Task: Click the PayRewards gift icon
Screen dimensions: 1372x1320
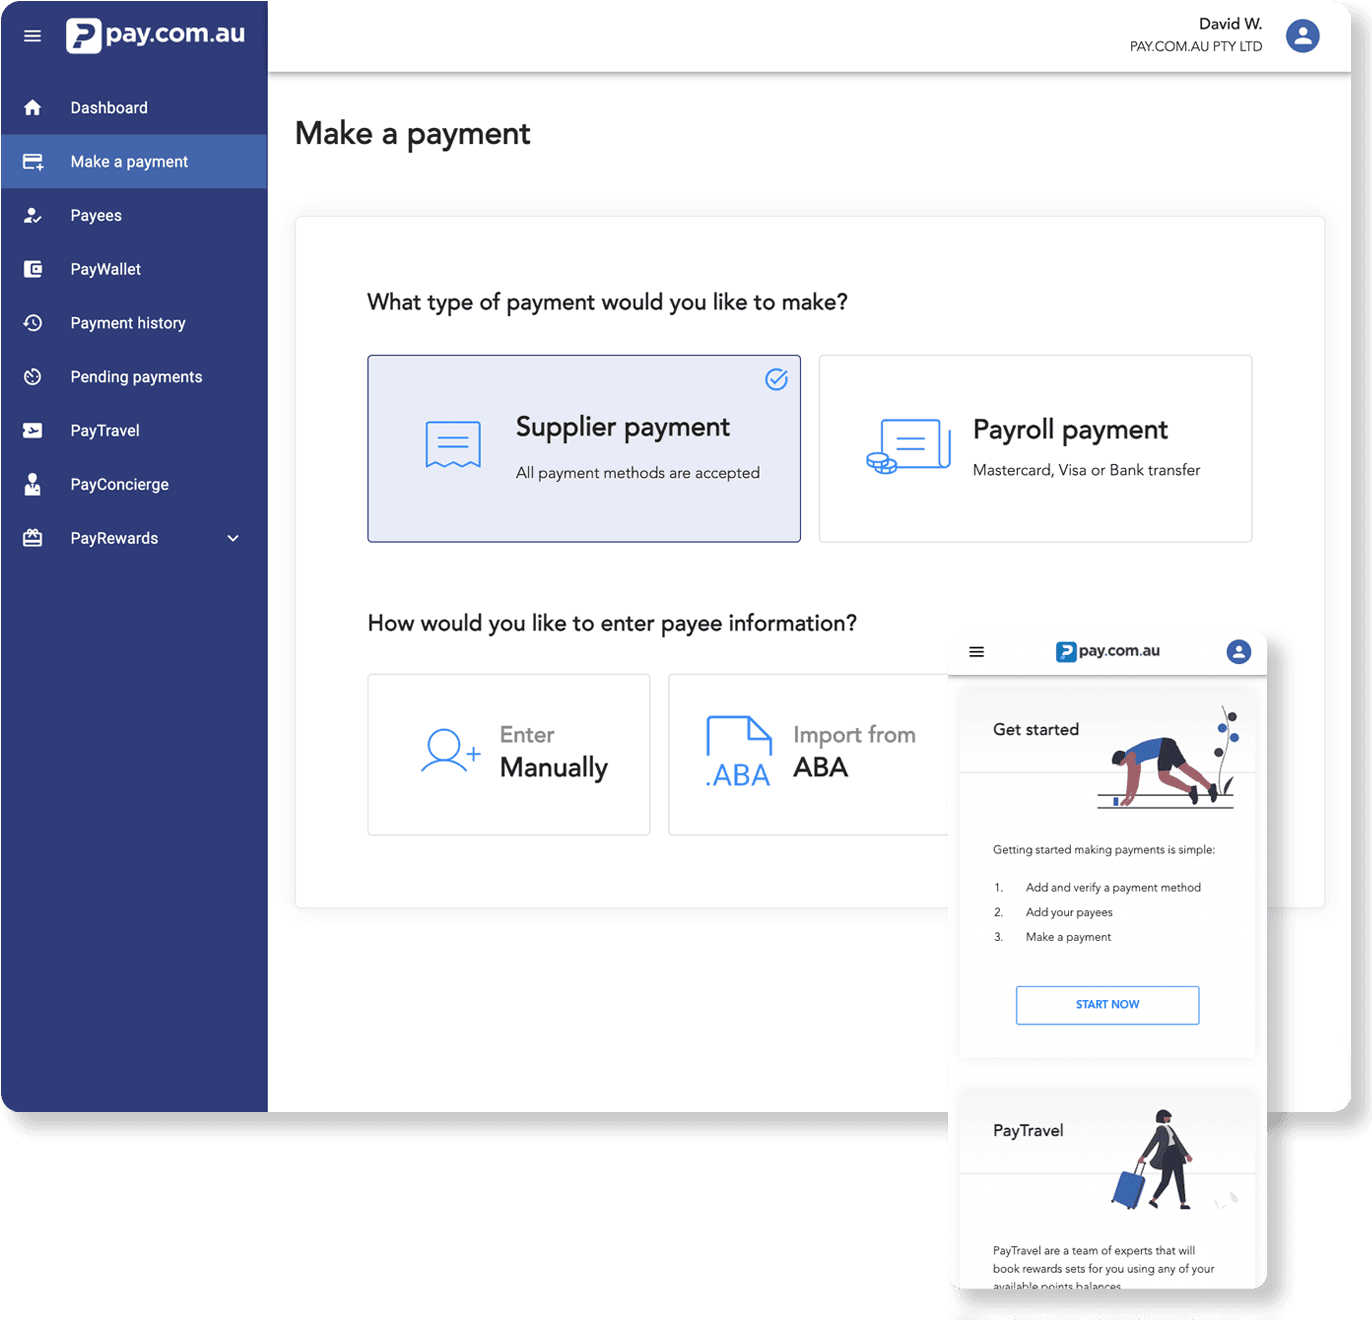Action: [x=32, y=538]
